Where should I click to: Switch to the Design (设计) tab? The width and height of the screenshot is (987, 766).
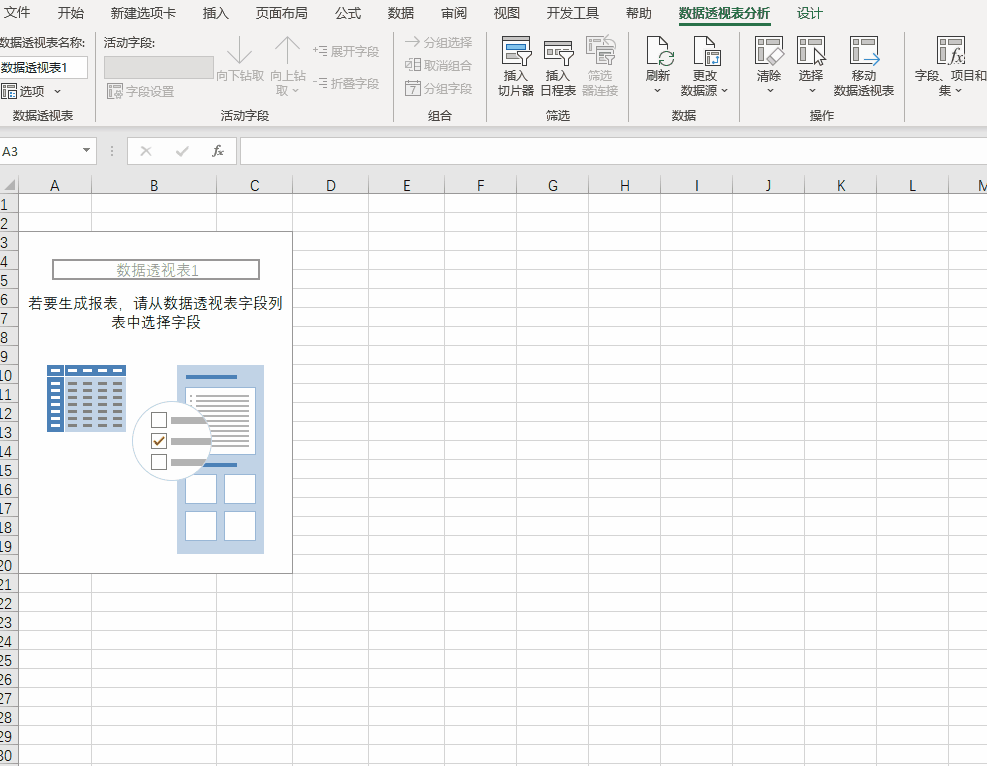click(809, 13)
